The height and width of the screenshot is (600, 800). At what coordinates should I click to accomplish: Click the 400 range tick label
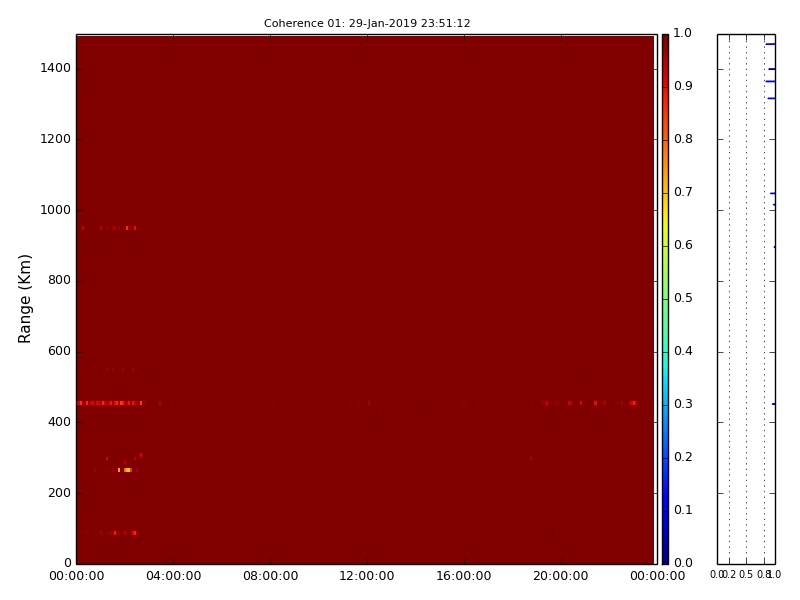(x=59, y=422)
